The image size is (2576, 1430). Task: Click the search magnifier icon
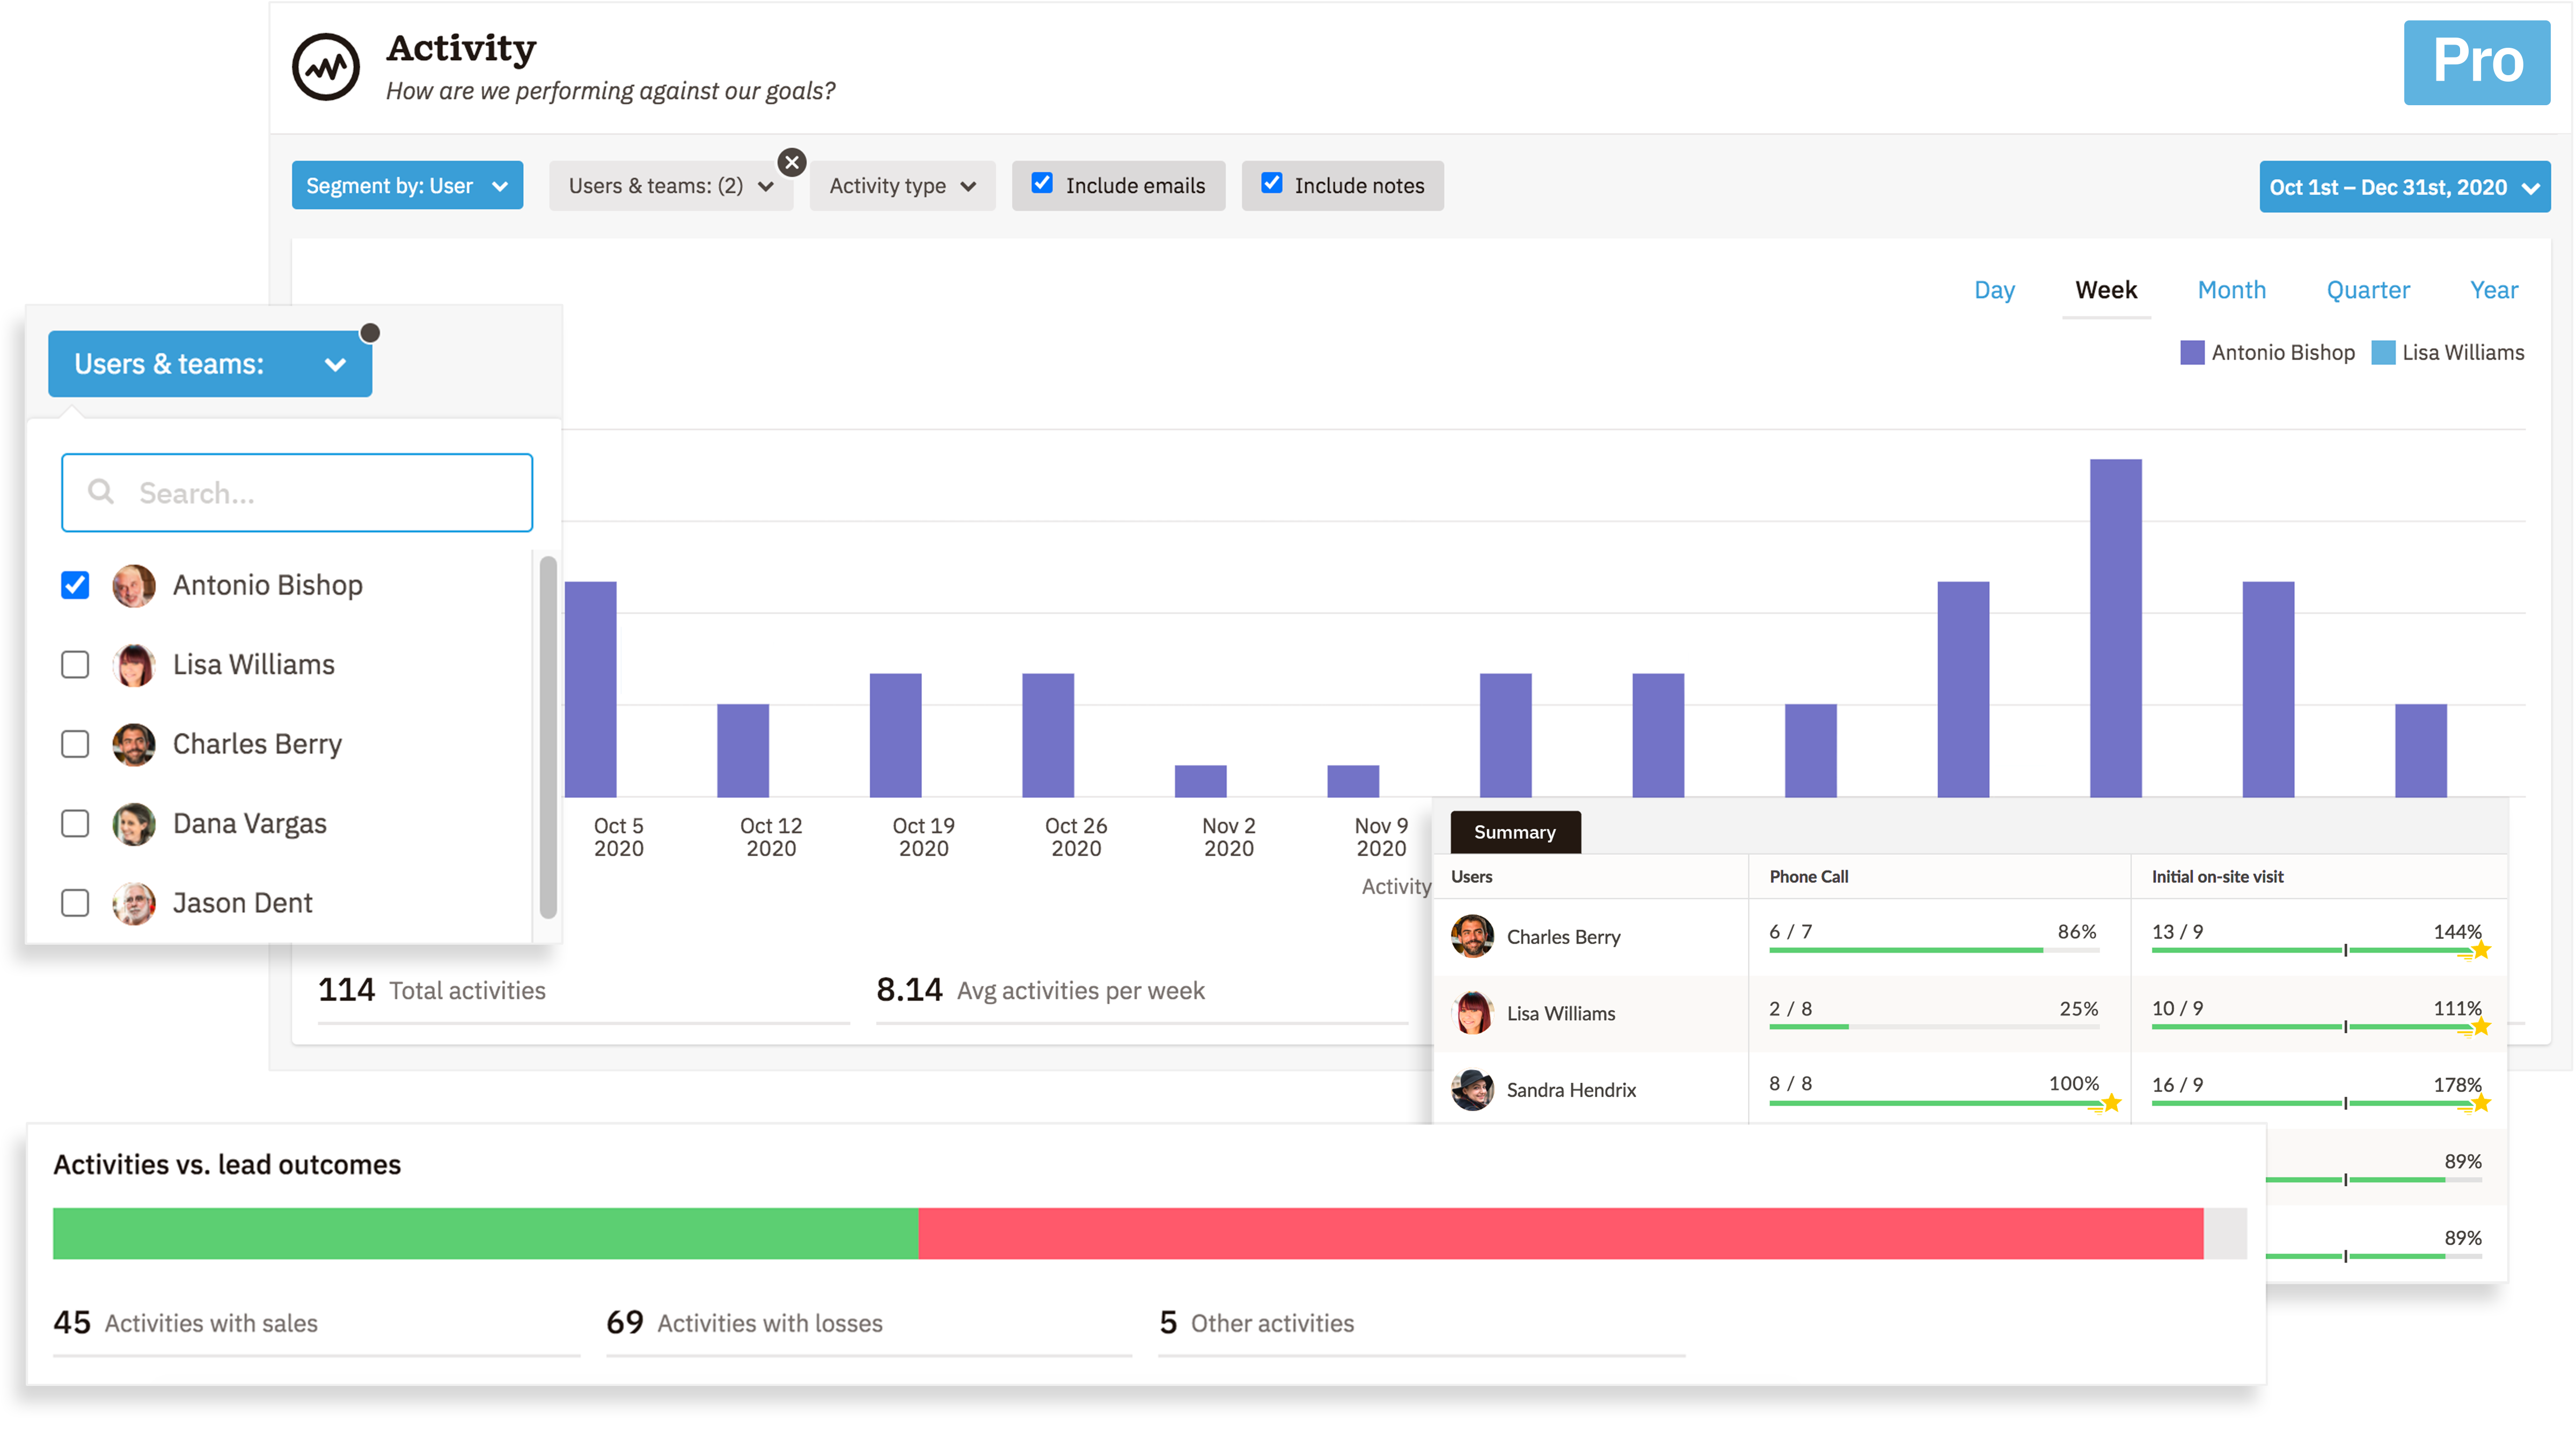click(101, 492)
